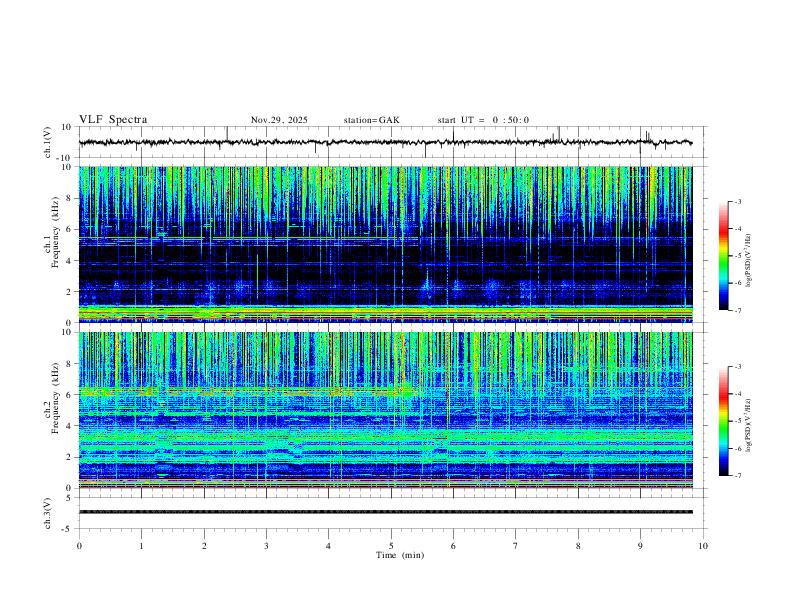Select the date "Nov.29, 2025"
Image resolution: width=792 pixels, height=612 pixels.
279,120
